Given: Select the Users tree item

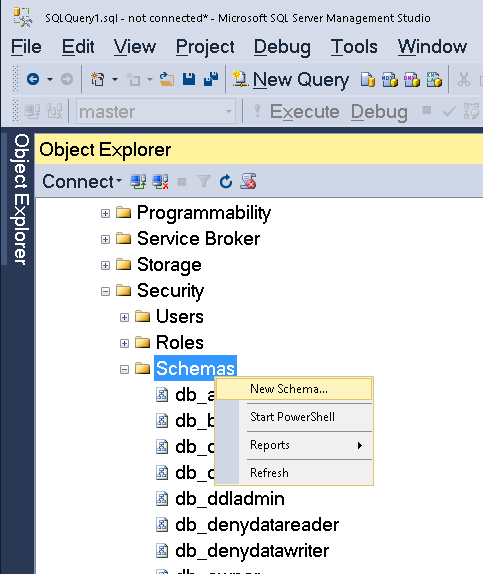Looking at the screenshot, I should pyautogui.click(x=179, y=317).
